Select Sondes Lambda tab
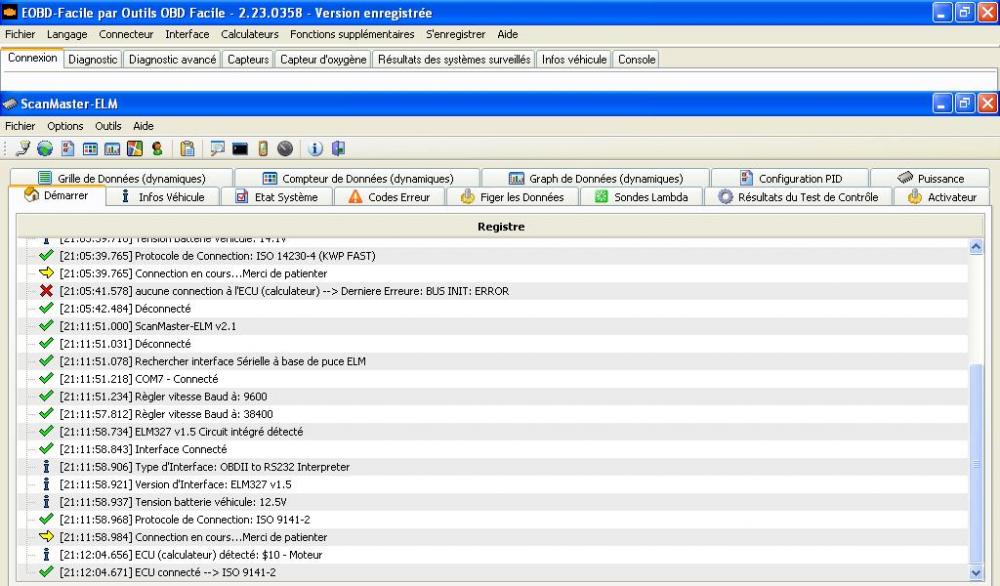The height and width of the screenshot is (586, 1000). [x=641, y=197]
